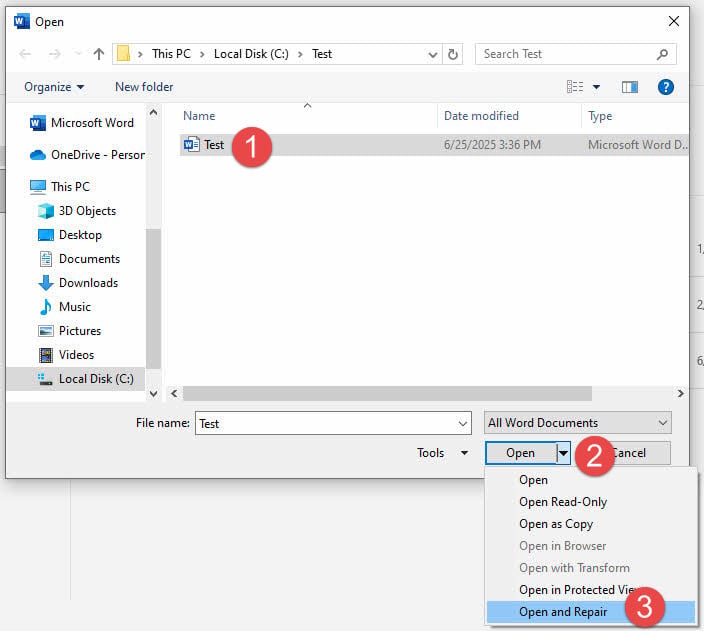Show the preview pane
This screenshot has width=704, height=631.
pyautogui.click(x=629, y=87)
